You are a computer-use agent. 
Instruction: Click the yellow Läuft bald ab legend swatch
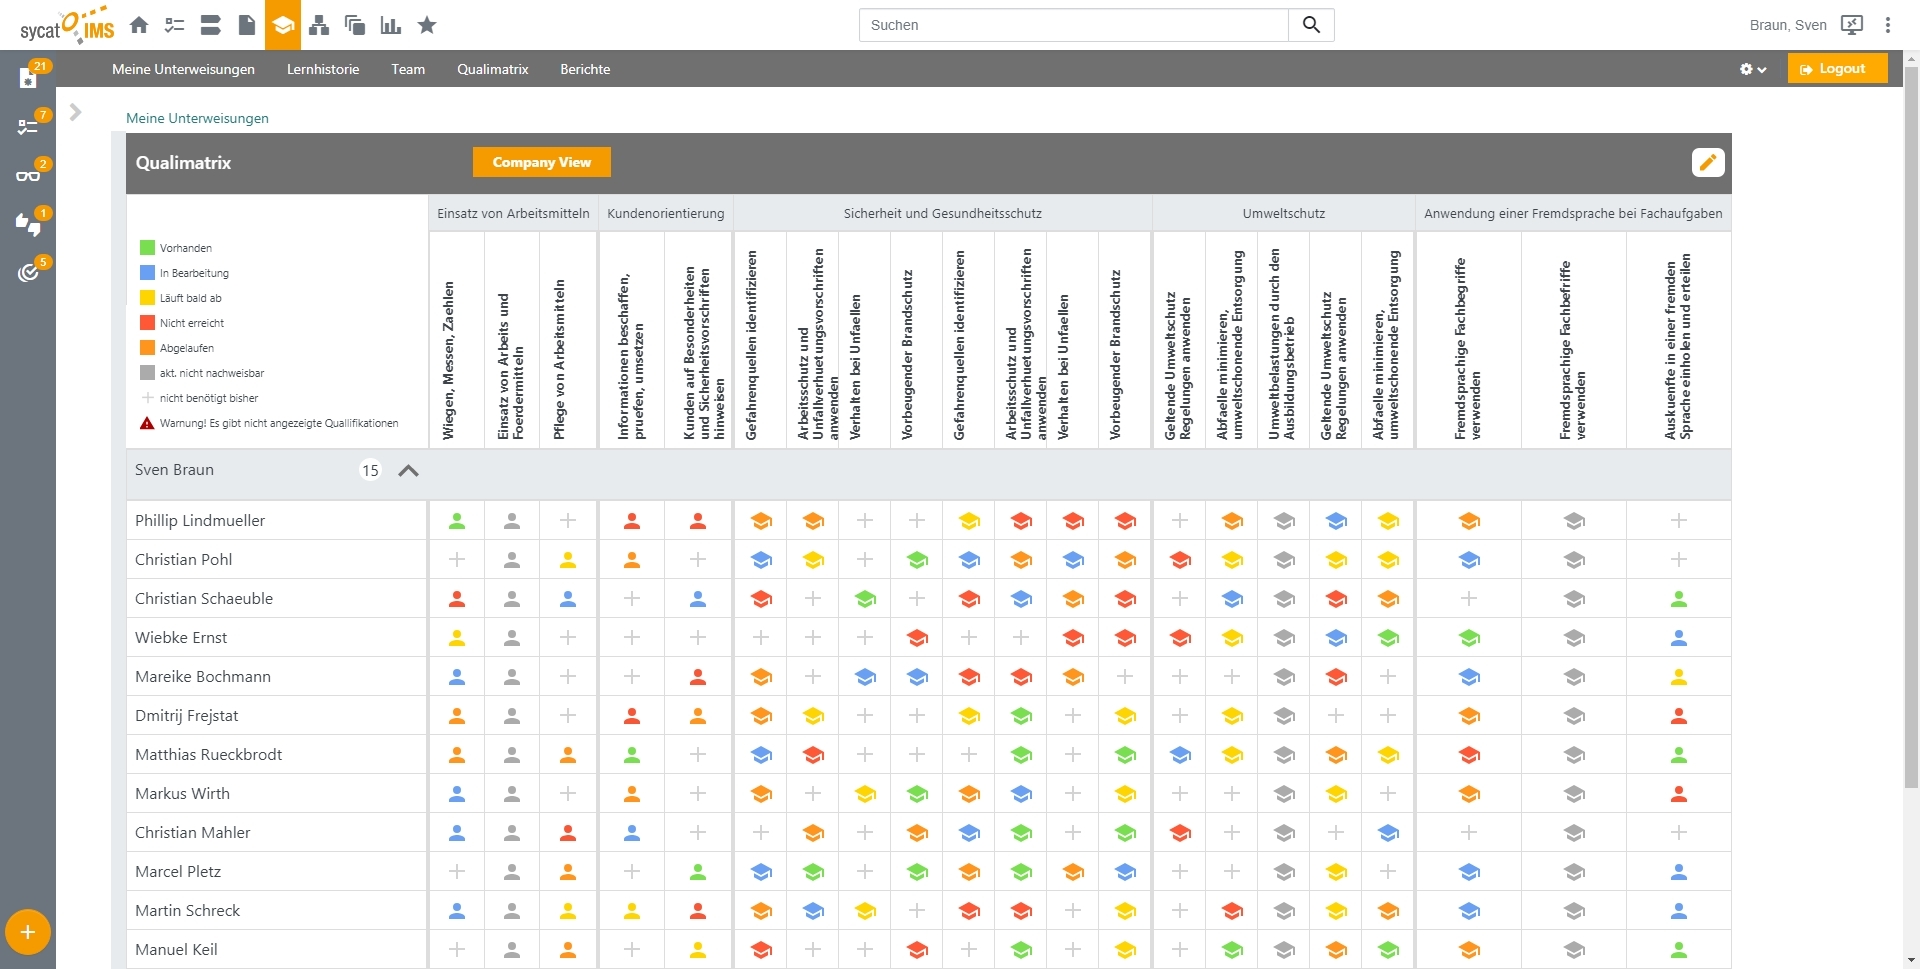[x=147, y=298]
